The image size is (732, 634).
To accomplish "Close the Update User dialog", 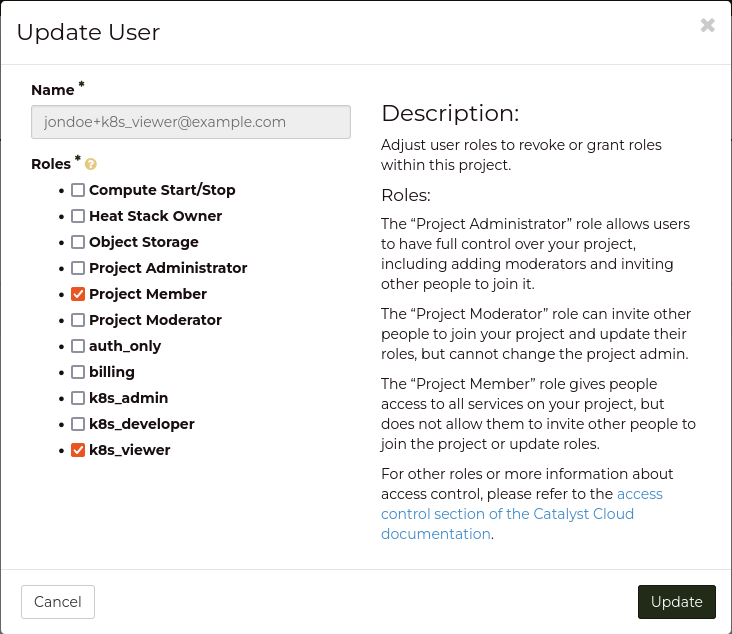I will click(707, 26).
